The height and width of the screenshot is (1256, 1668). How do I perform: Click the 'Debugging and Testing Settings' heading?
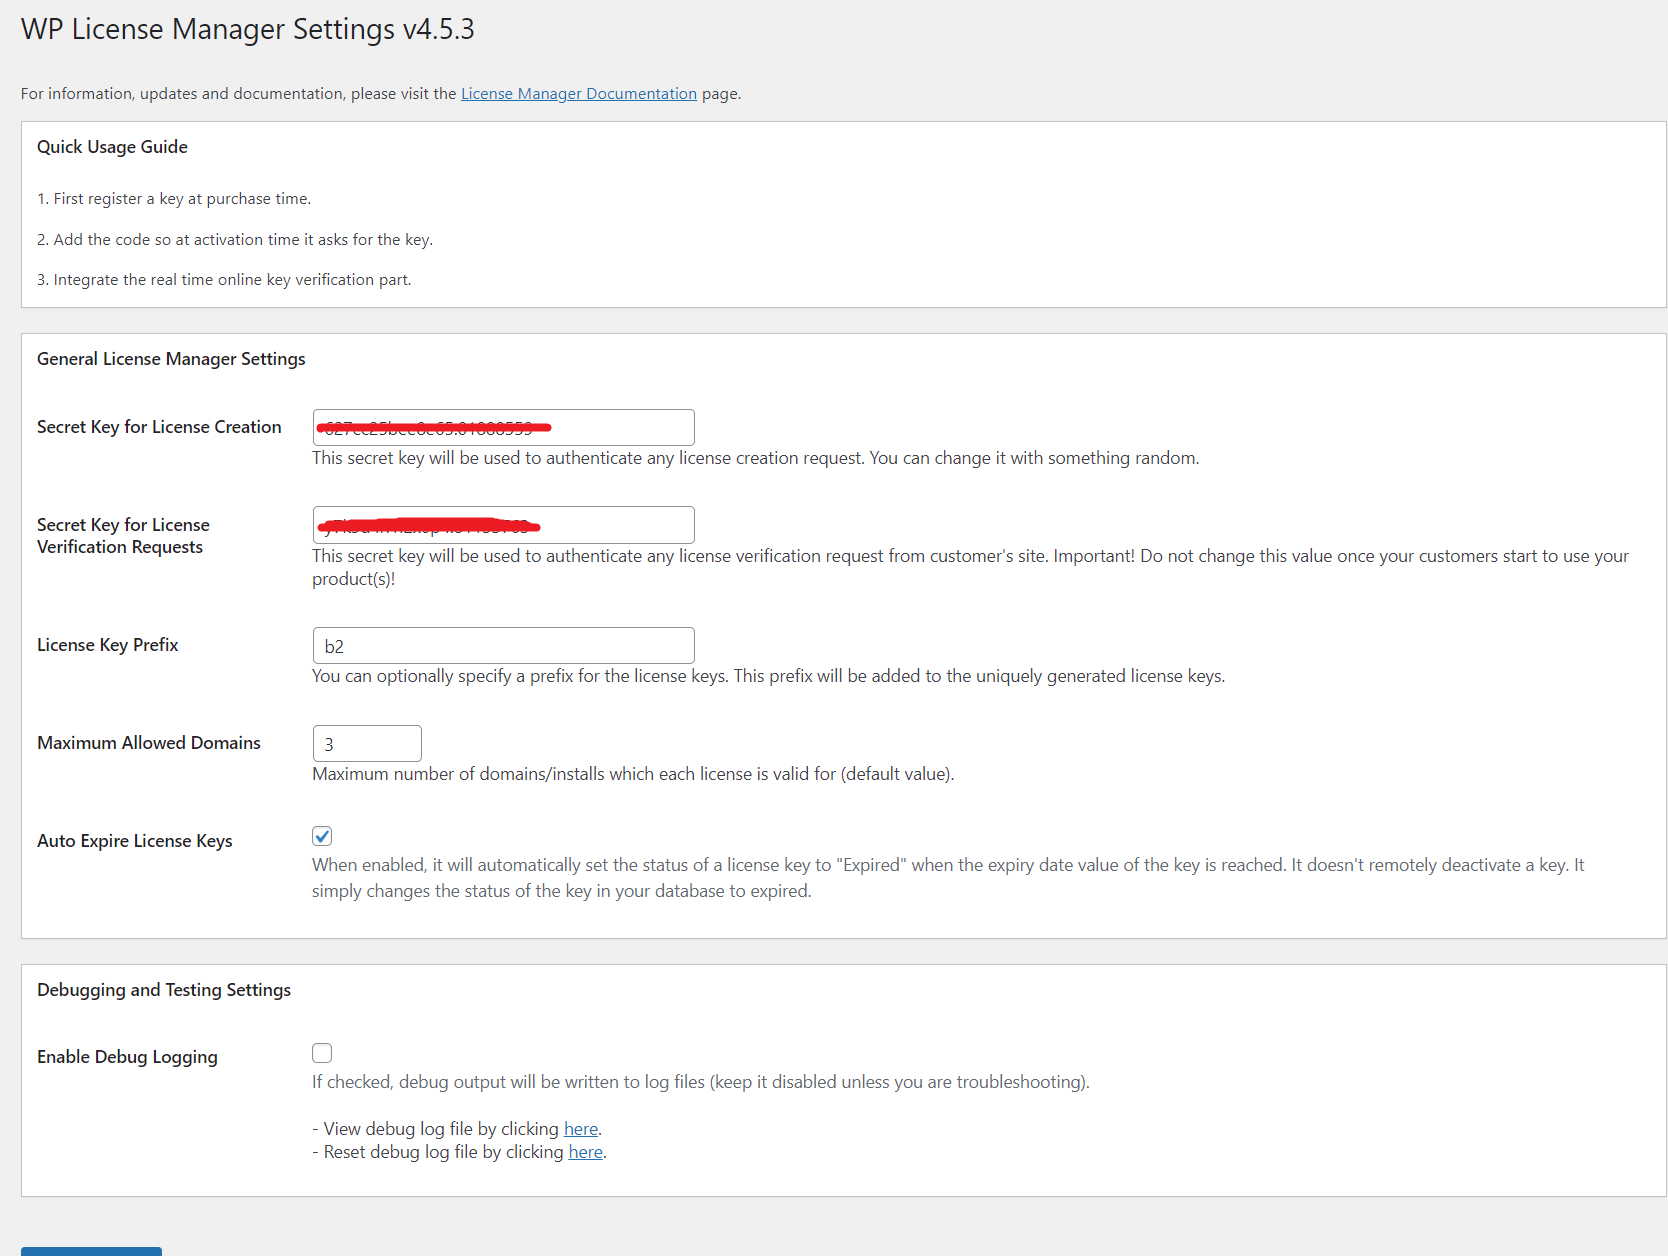click(164, 990)
